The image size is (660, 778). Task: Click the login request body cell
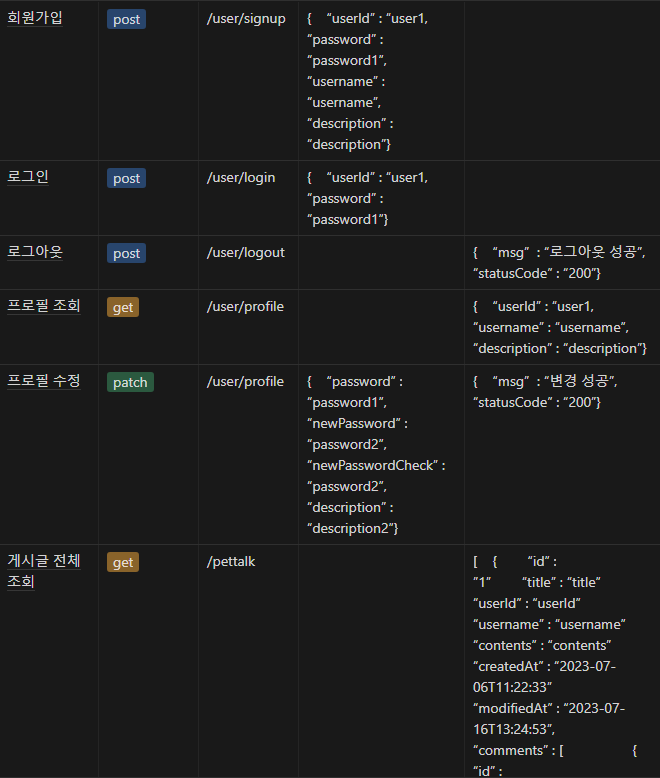click(x=381, y=198)
